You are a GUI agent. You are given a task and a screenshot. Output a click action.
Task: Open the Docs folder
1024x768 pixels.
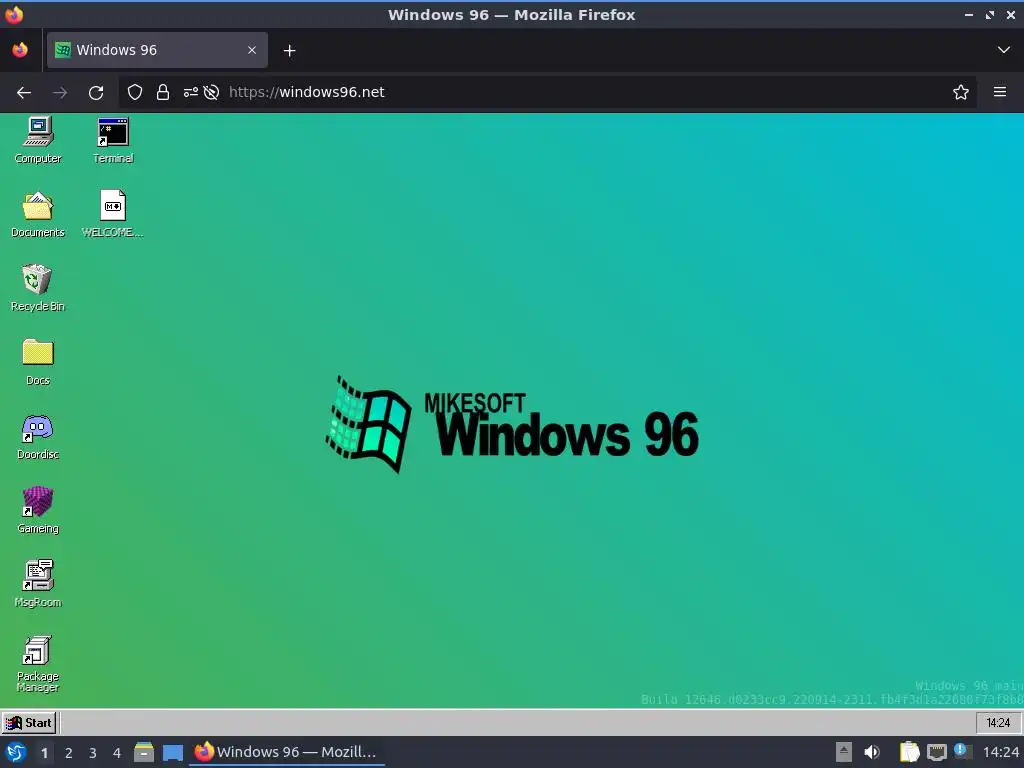tap(38, 362)
